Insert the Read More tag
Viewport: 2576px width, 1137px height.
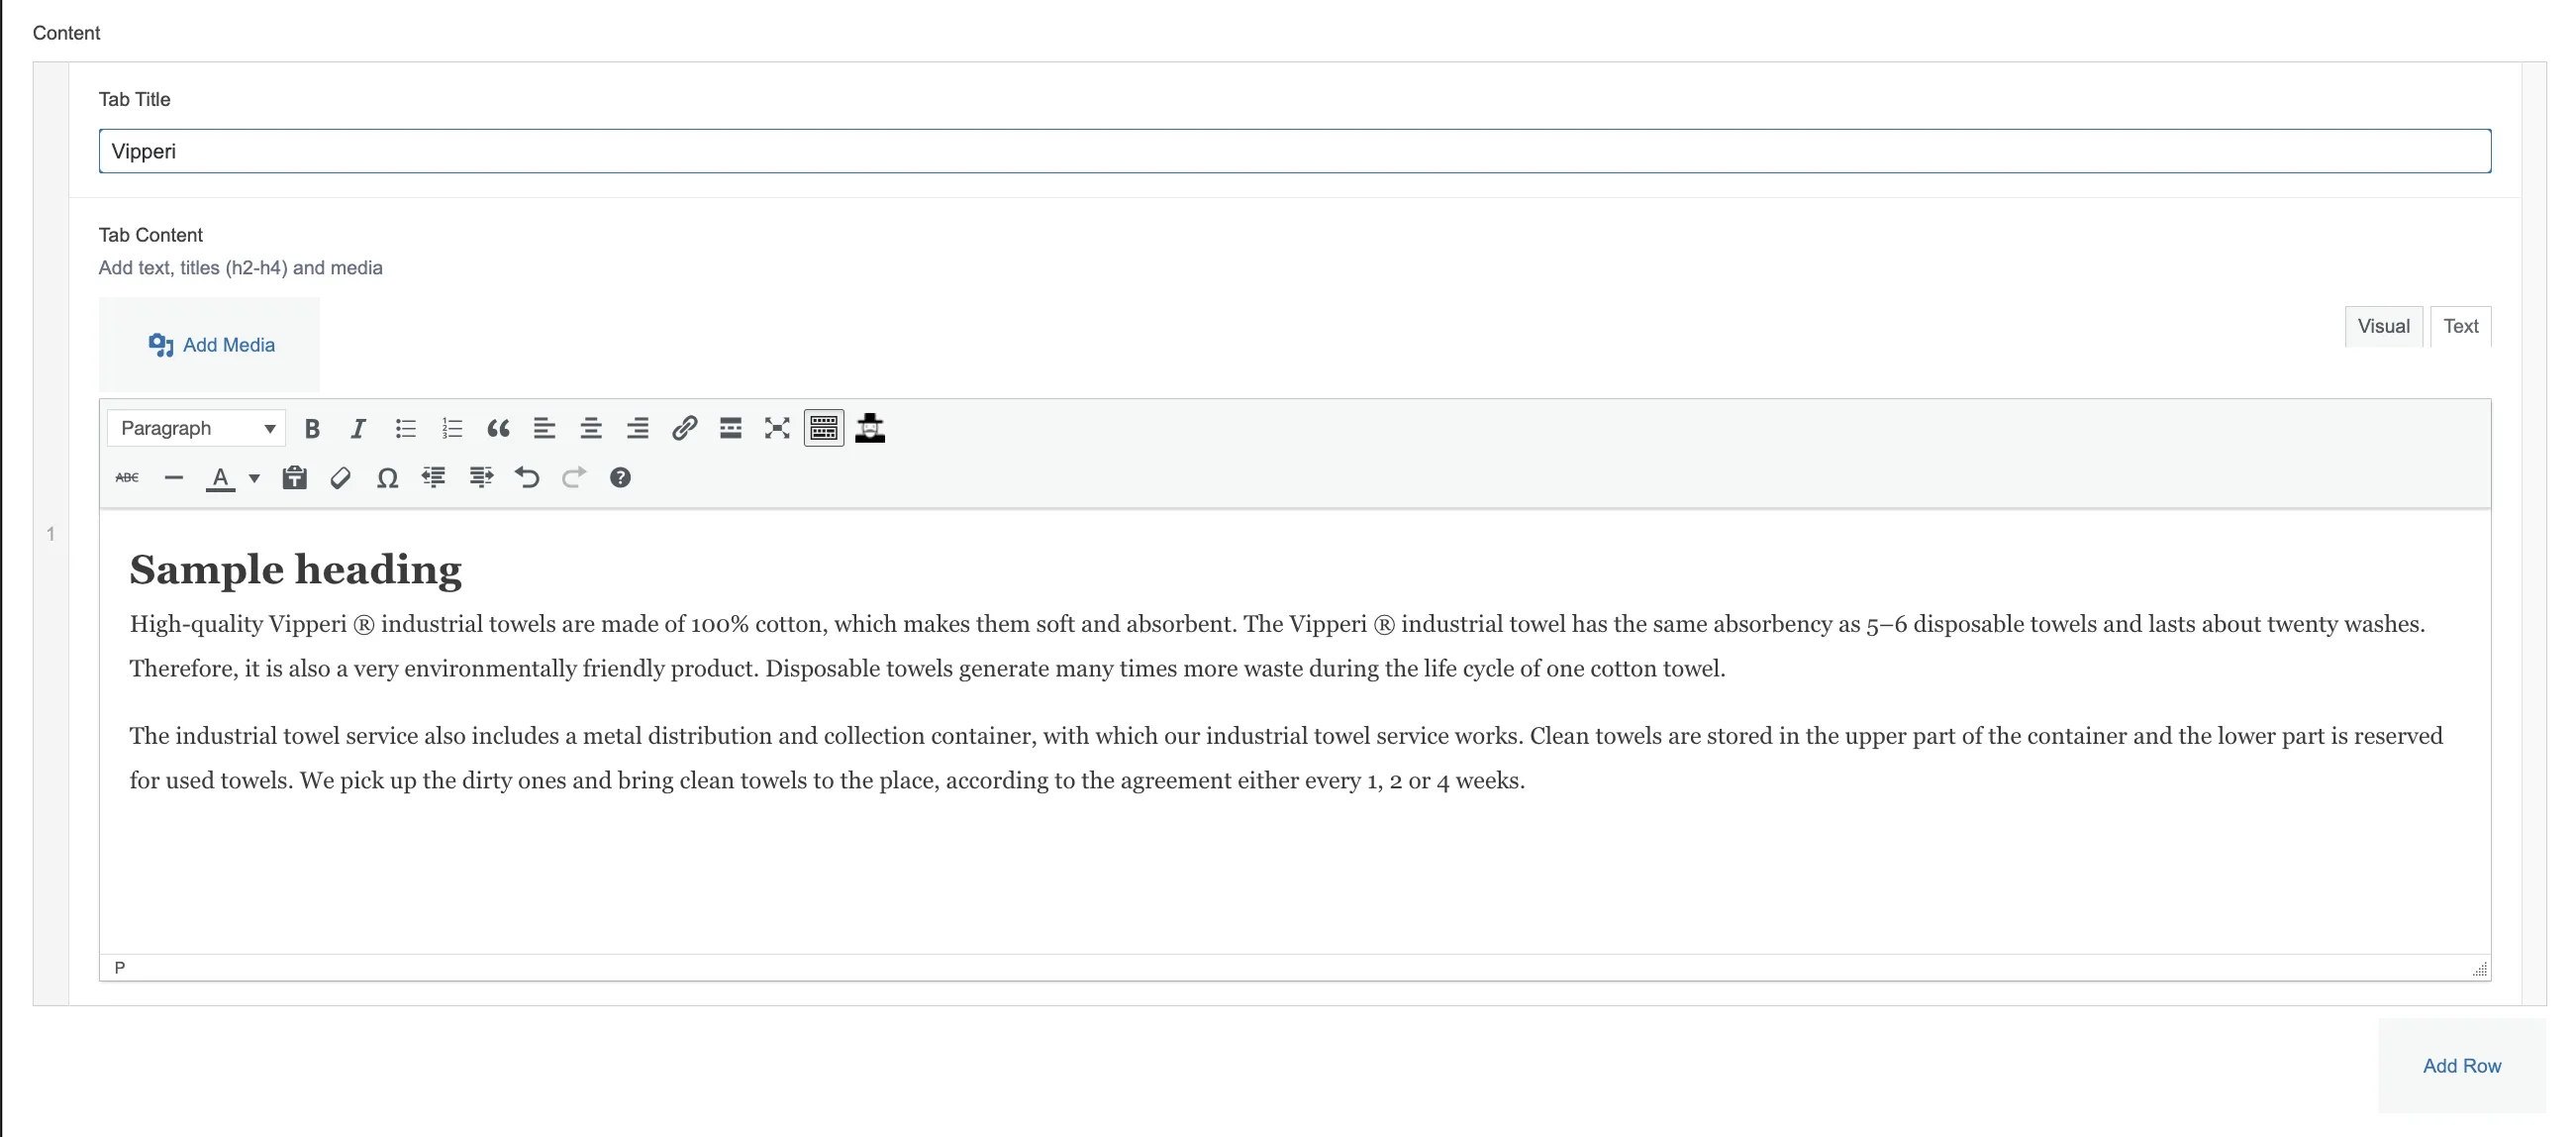click(x=731, y=428)
